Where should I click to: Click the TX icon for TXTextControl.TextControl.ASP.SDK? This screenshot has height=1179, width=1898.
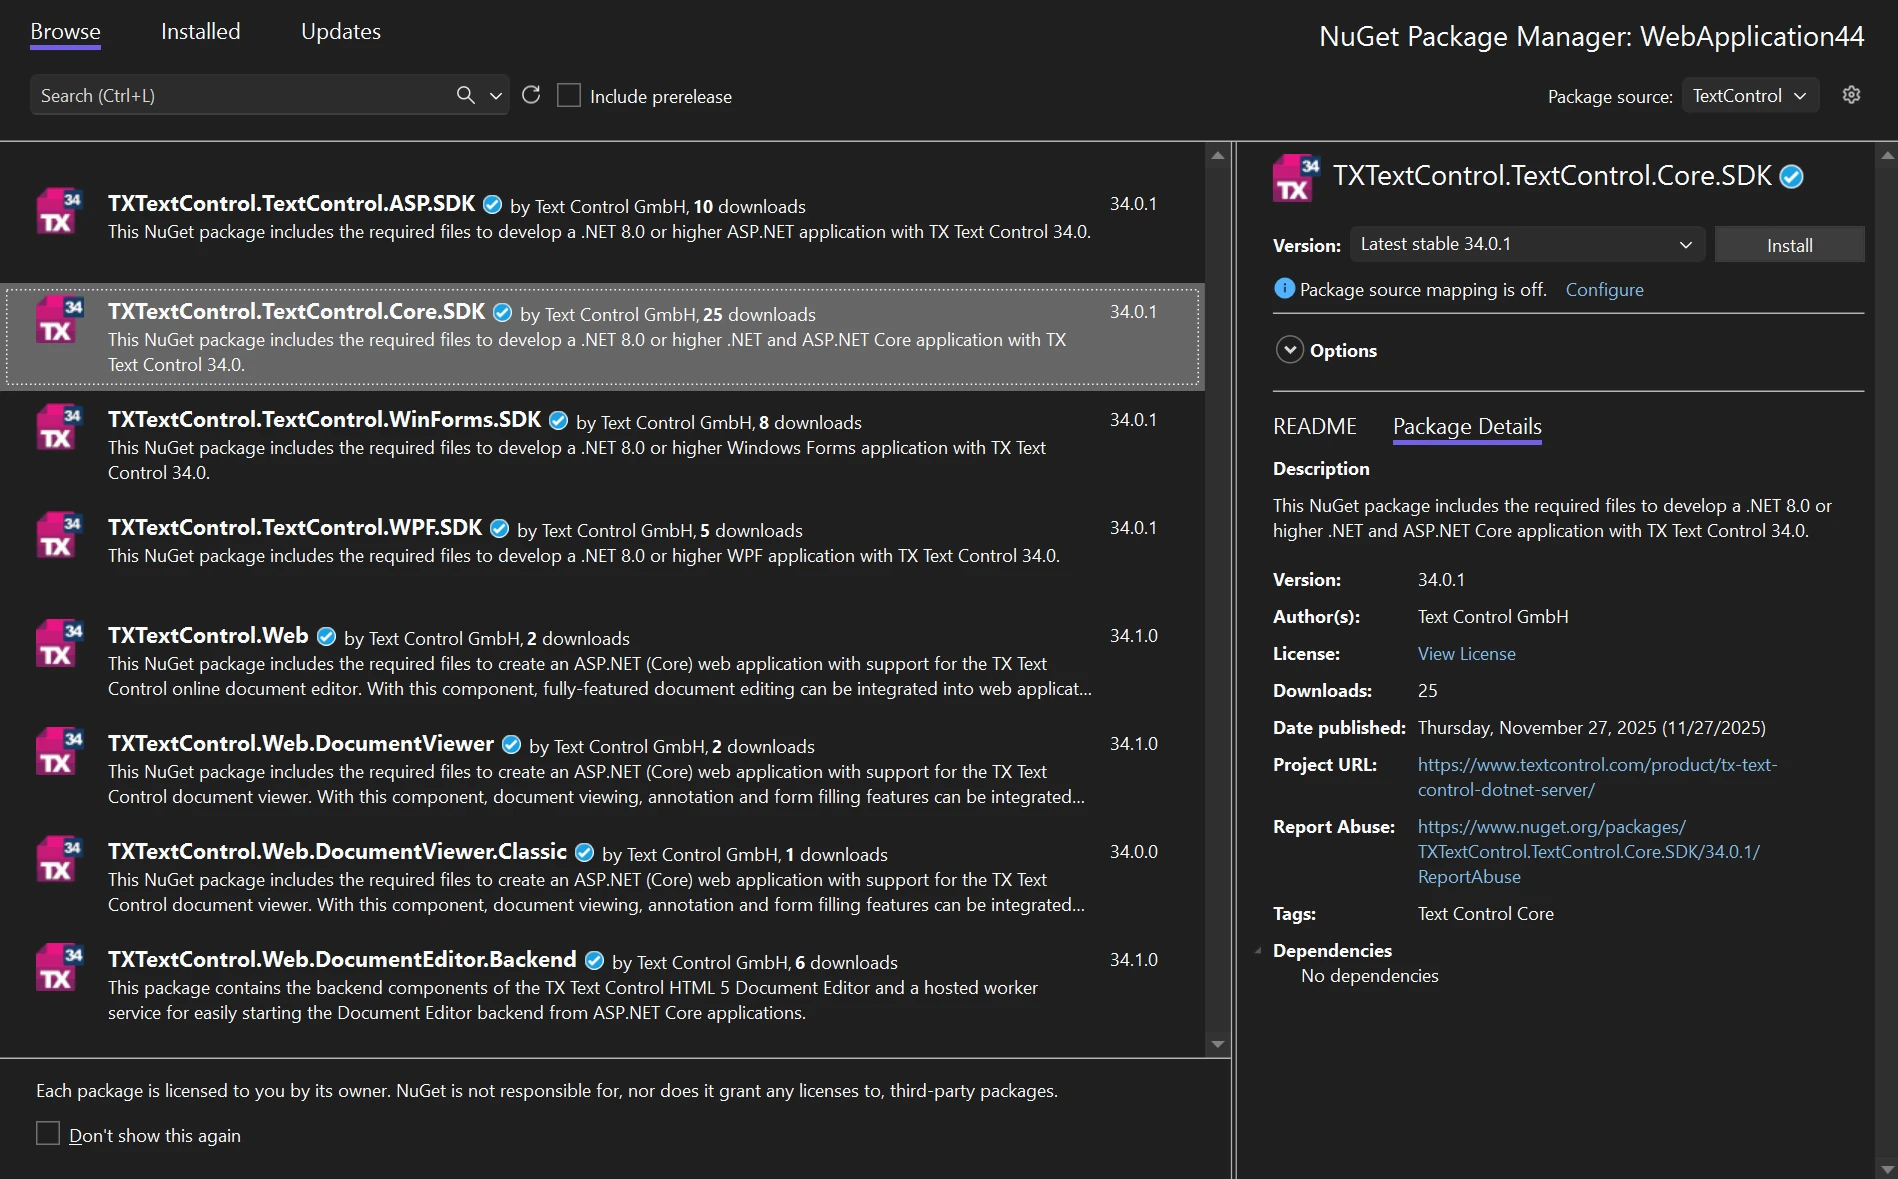click(57, 212)
